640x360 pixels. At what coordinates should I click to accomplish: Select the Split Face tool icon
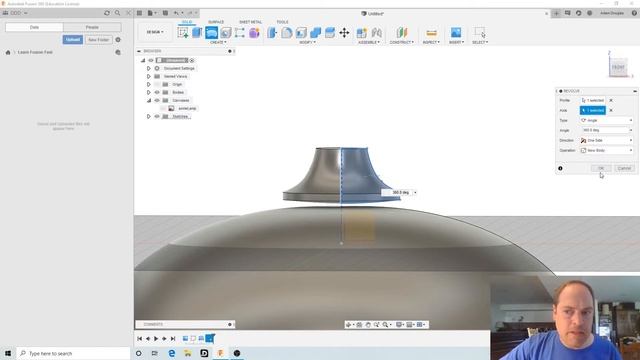330,32
